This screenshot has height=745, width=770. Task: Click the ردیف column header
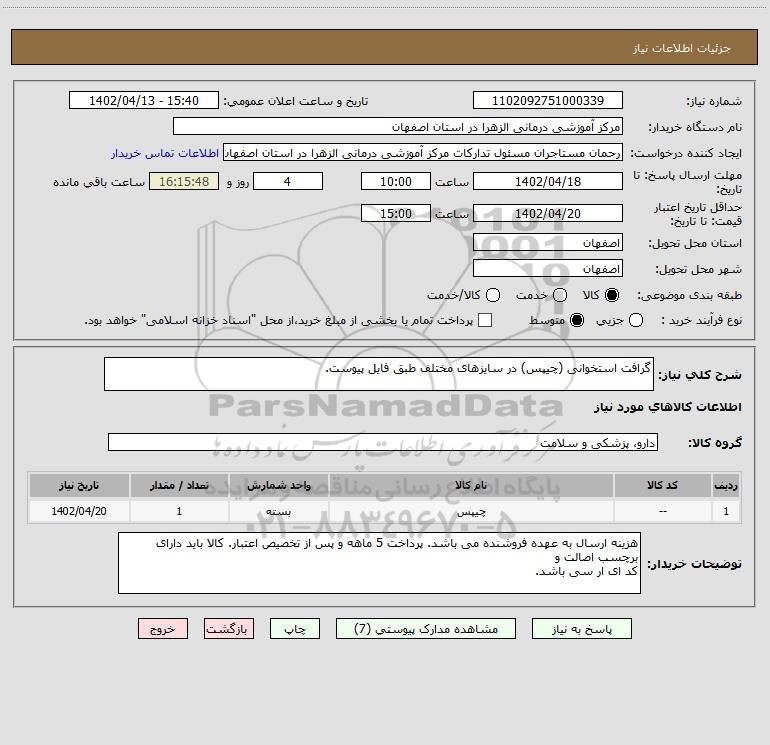(x=726, y=486)
